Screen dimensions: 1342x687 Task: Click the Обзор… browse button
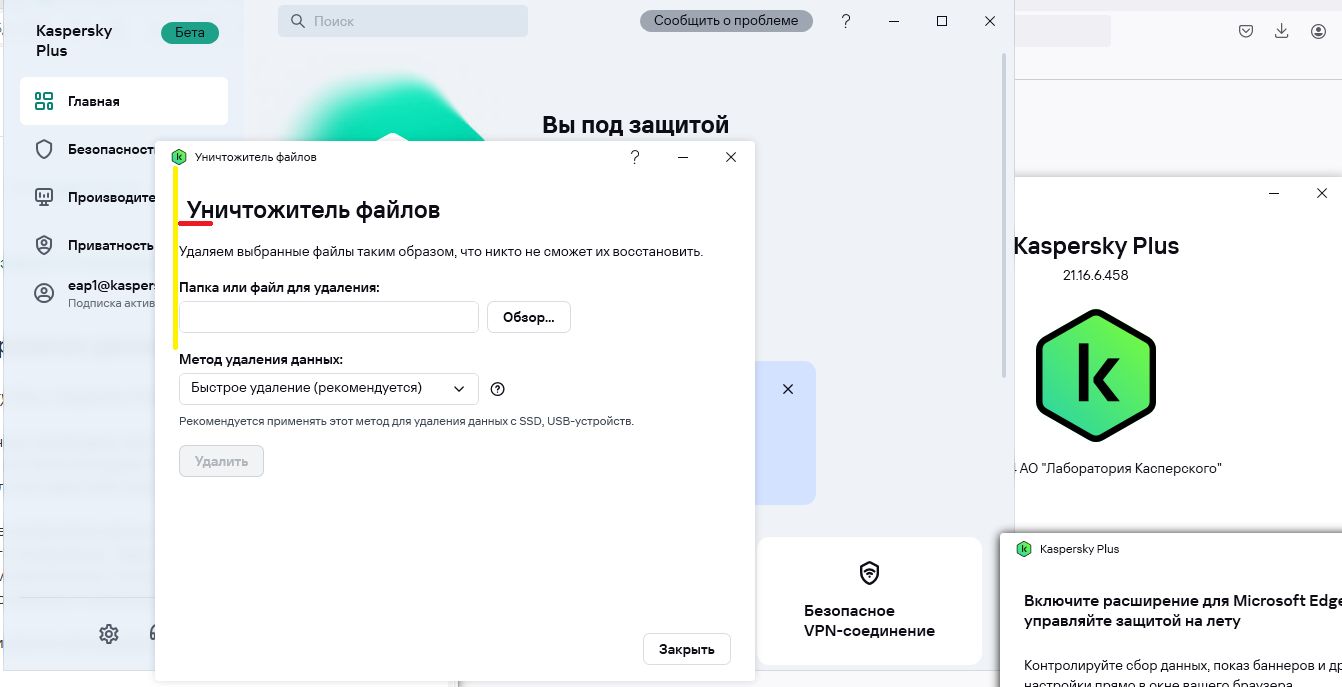[529, 317]
